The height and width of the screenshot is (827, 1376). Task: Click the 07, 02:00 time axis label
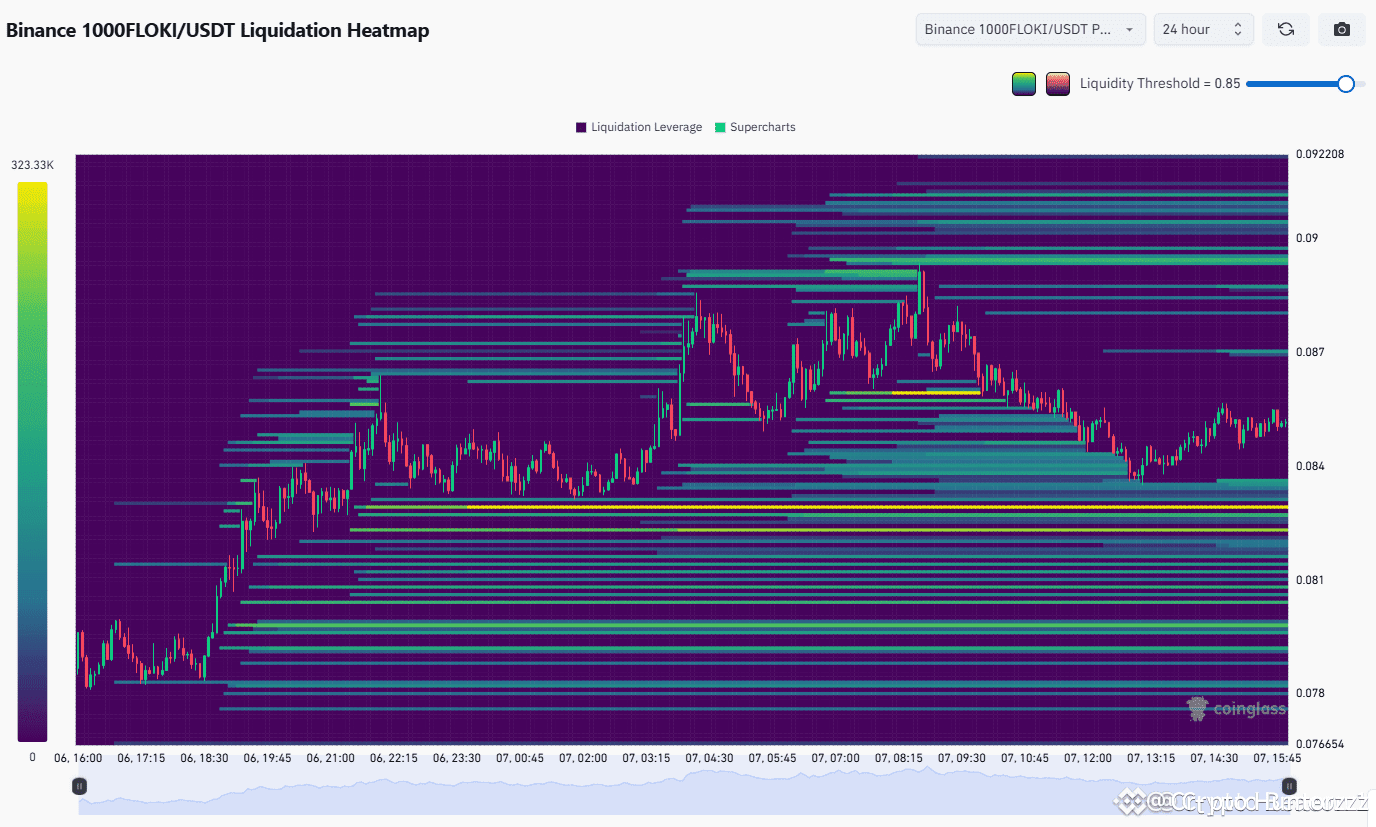pos(583,758)
